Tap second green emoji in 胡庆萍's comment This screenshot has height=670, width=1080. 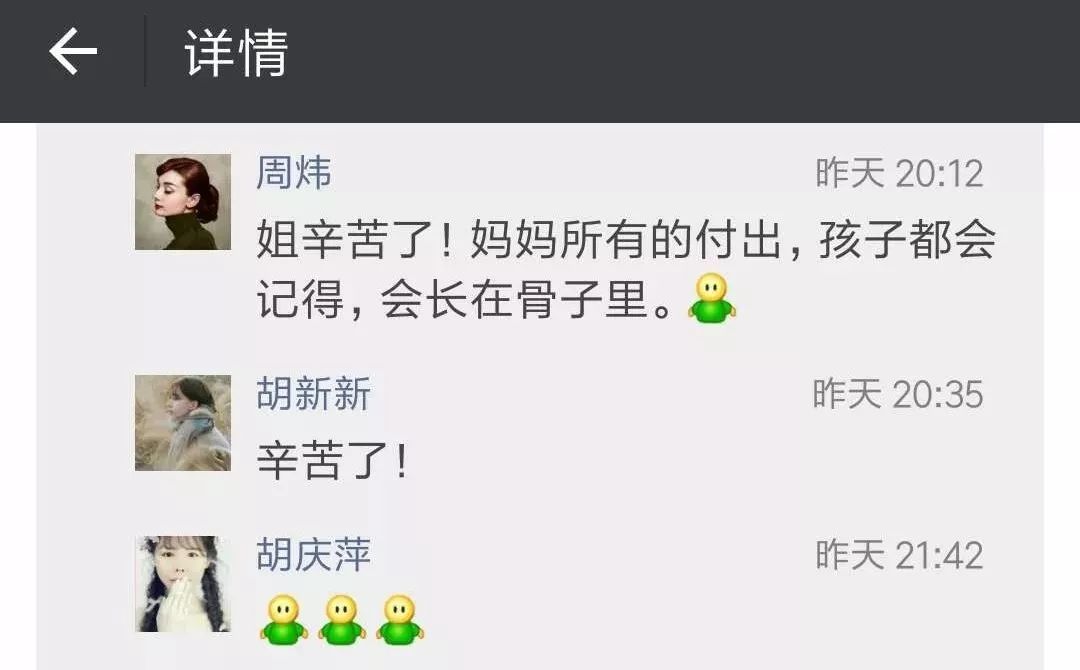coord(342,620)
